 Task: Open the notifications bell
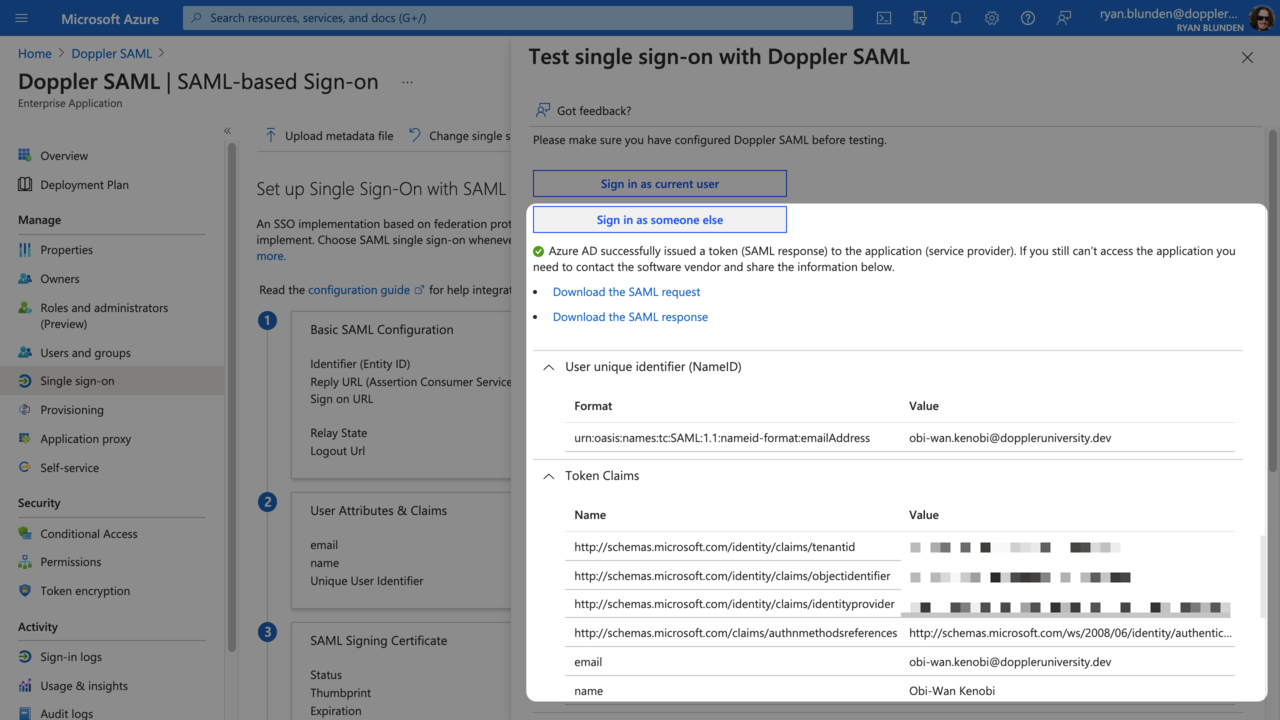tap(956, 18)
